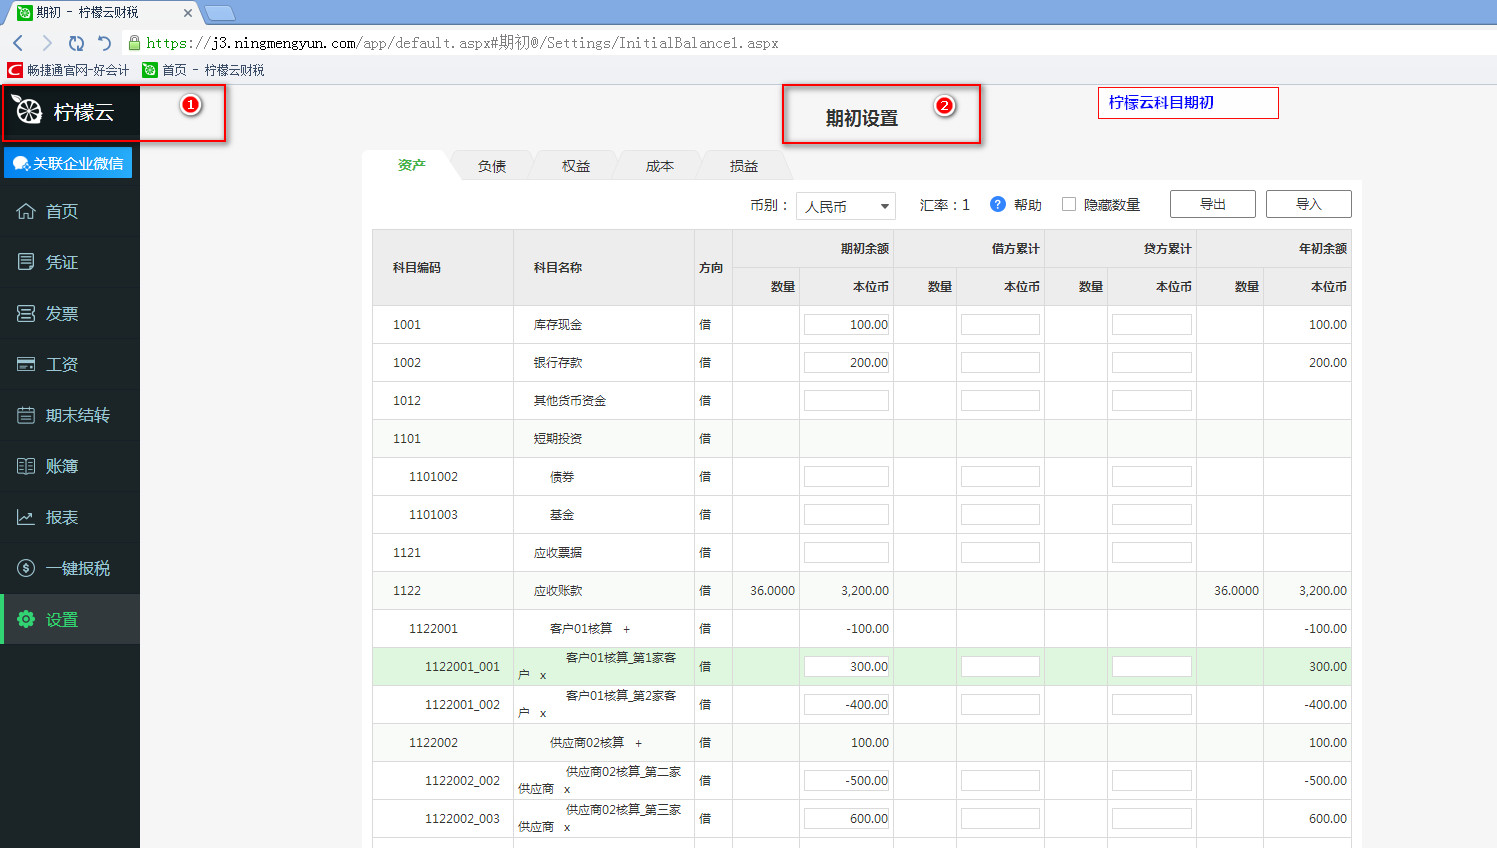Open the 发票 invoice sidebar icon
Screen dimensions: 1497x848
click(x=26, y=314)
